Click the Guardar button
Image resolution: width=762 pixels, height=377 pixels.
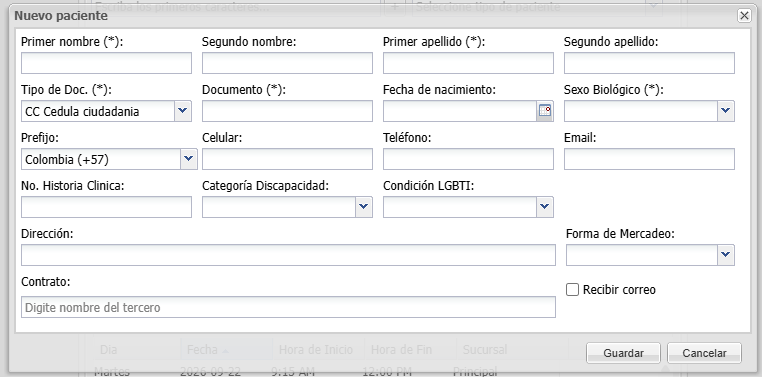[623, 353]
